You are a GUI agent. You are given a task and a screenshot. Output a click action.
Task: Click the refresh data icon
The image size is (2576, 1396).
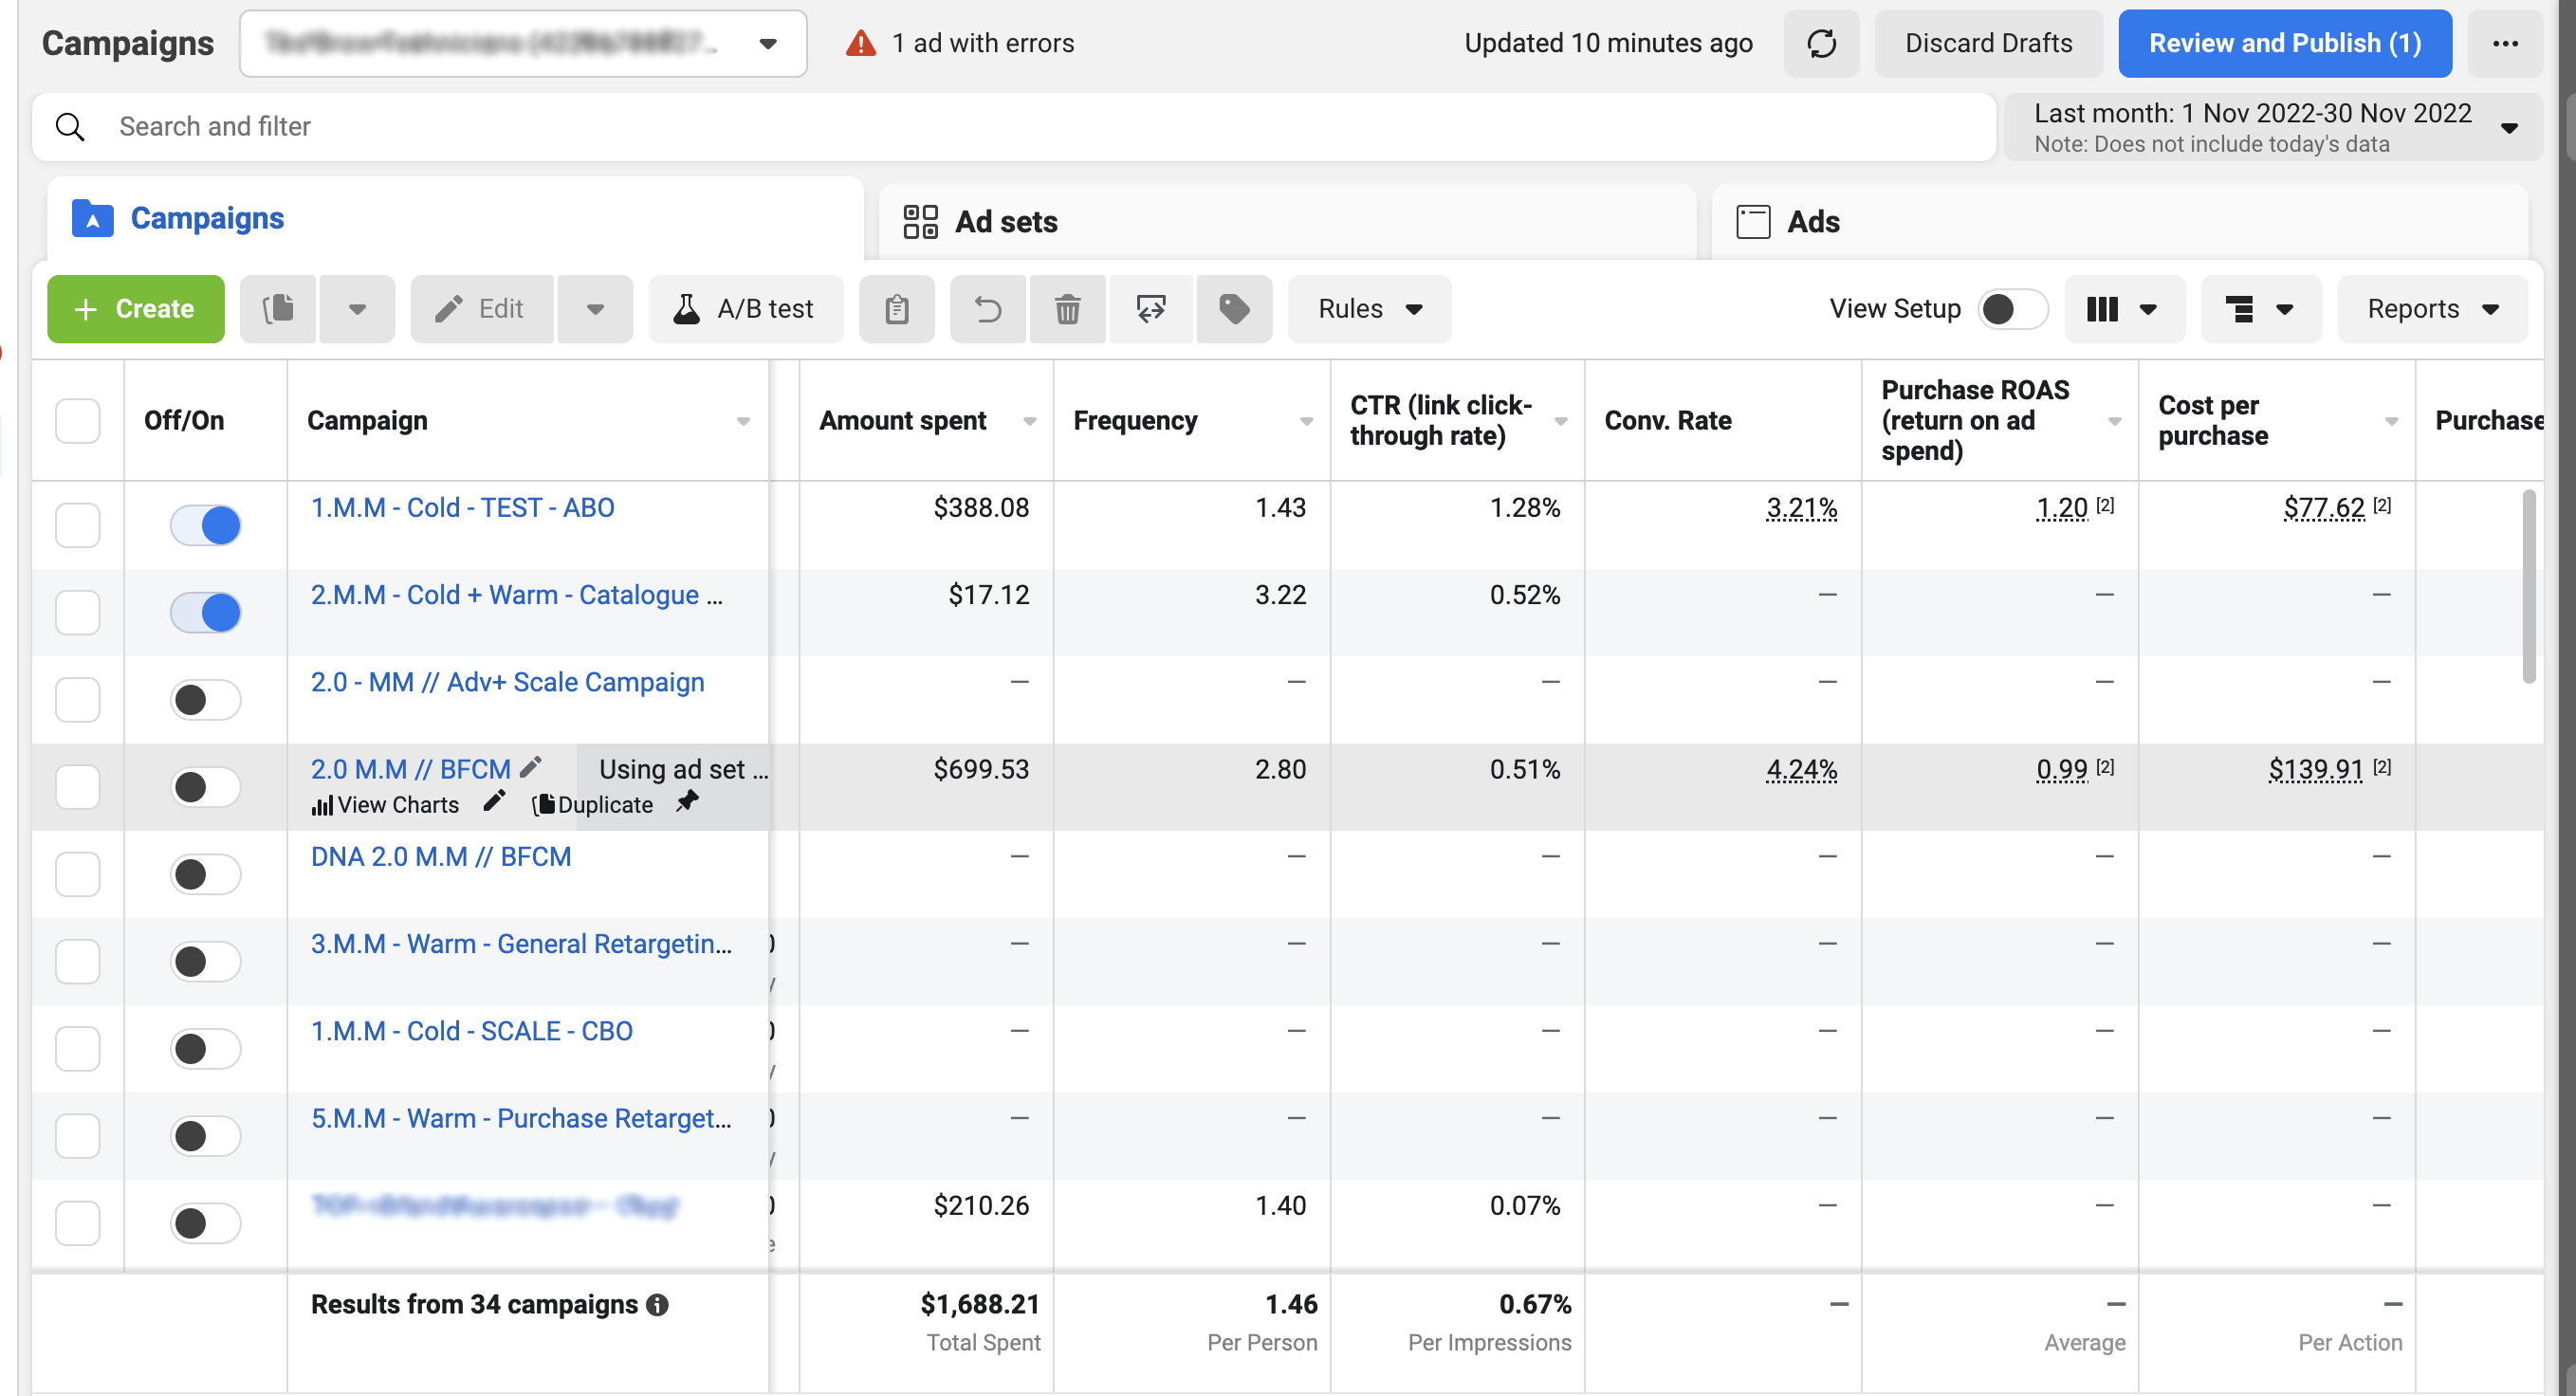(x=1821, y=43)
